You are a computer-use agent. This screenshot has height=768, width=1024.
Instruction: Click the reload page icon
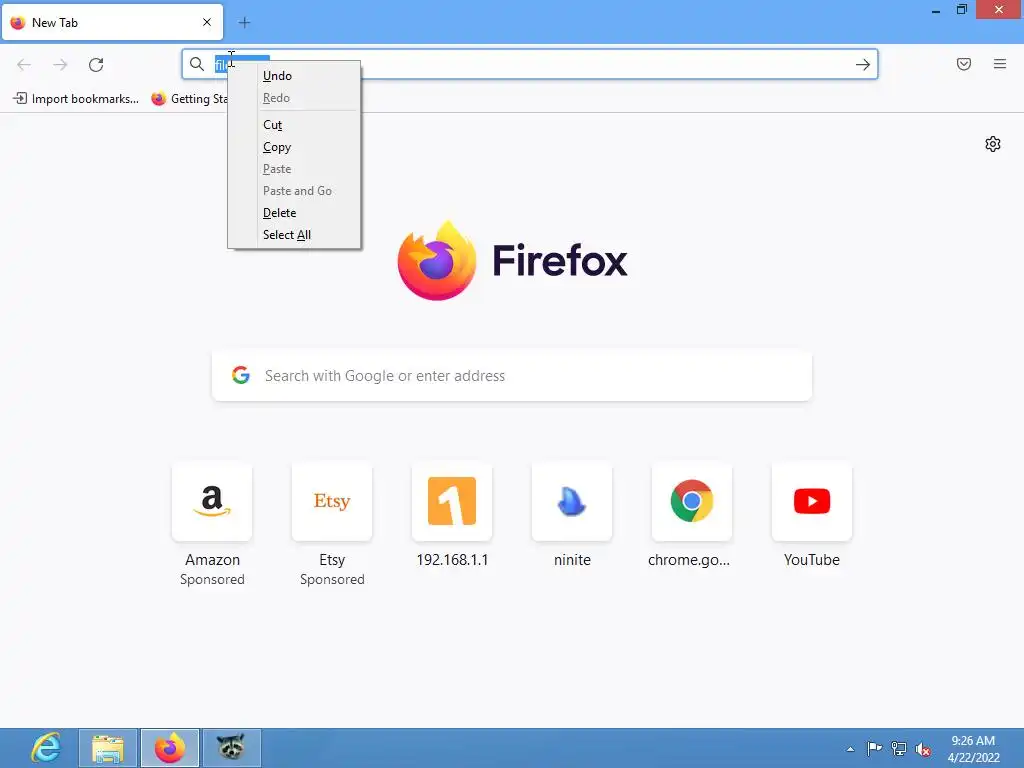tap(96, 65)
